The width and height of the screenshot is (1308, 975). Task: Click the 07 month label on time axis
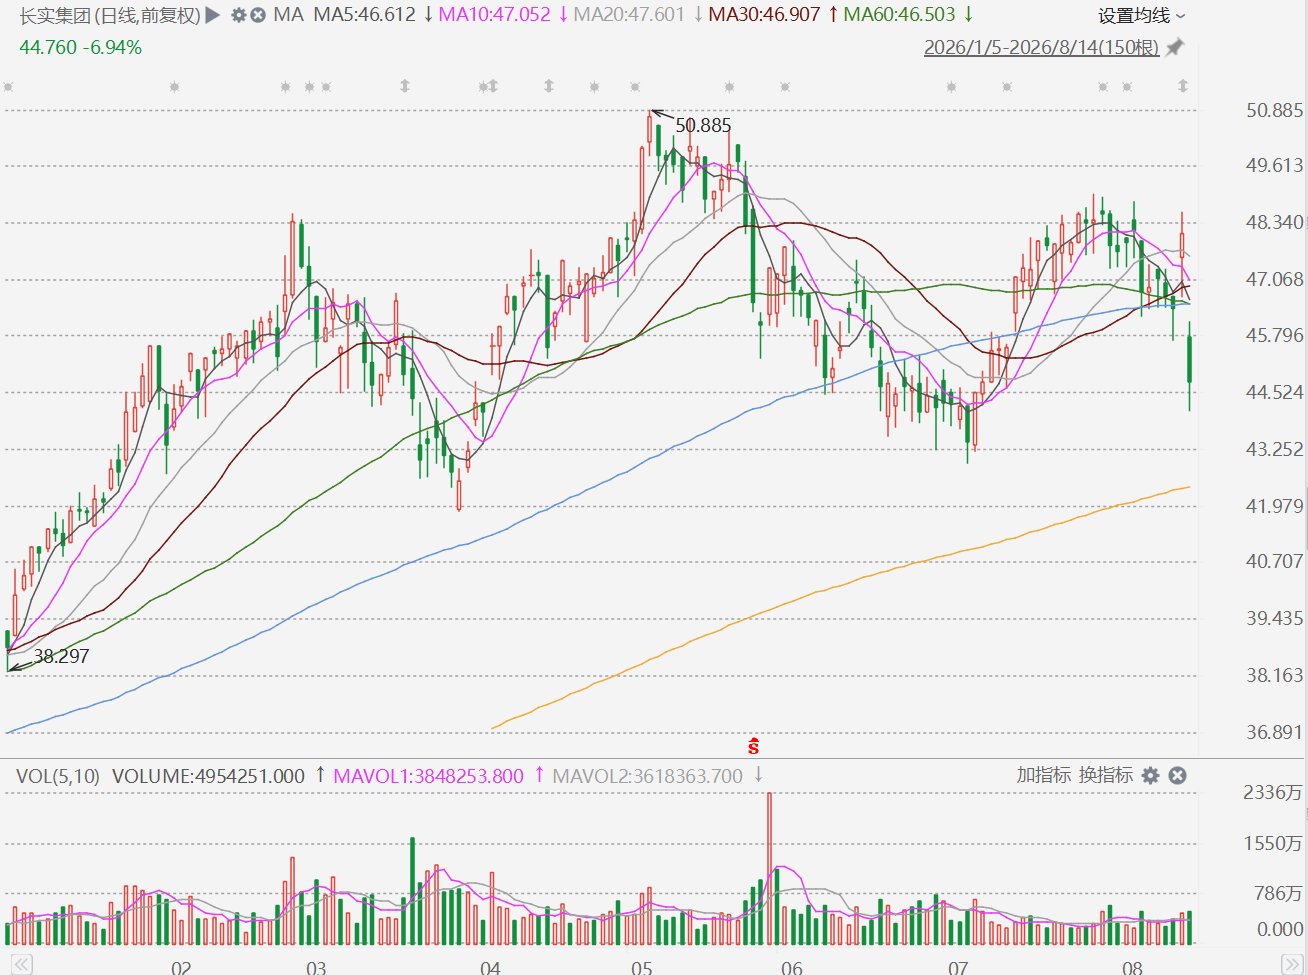958,967
